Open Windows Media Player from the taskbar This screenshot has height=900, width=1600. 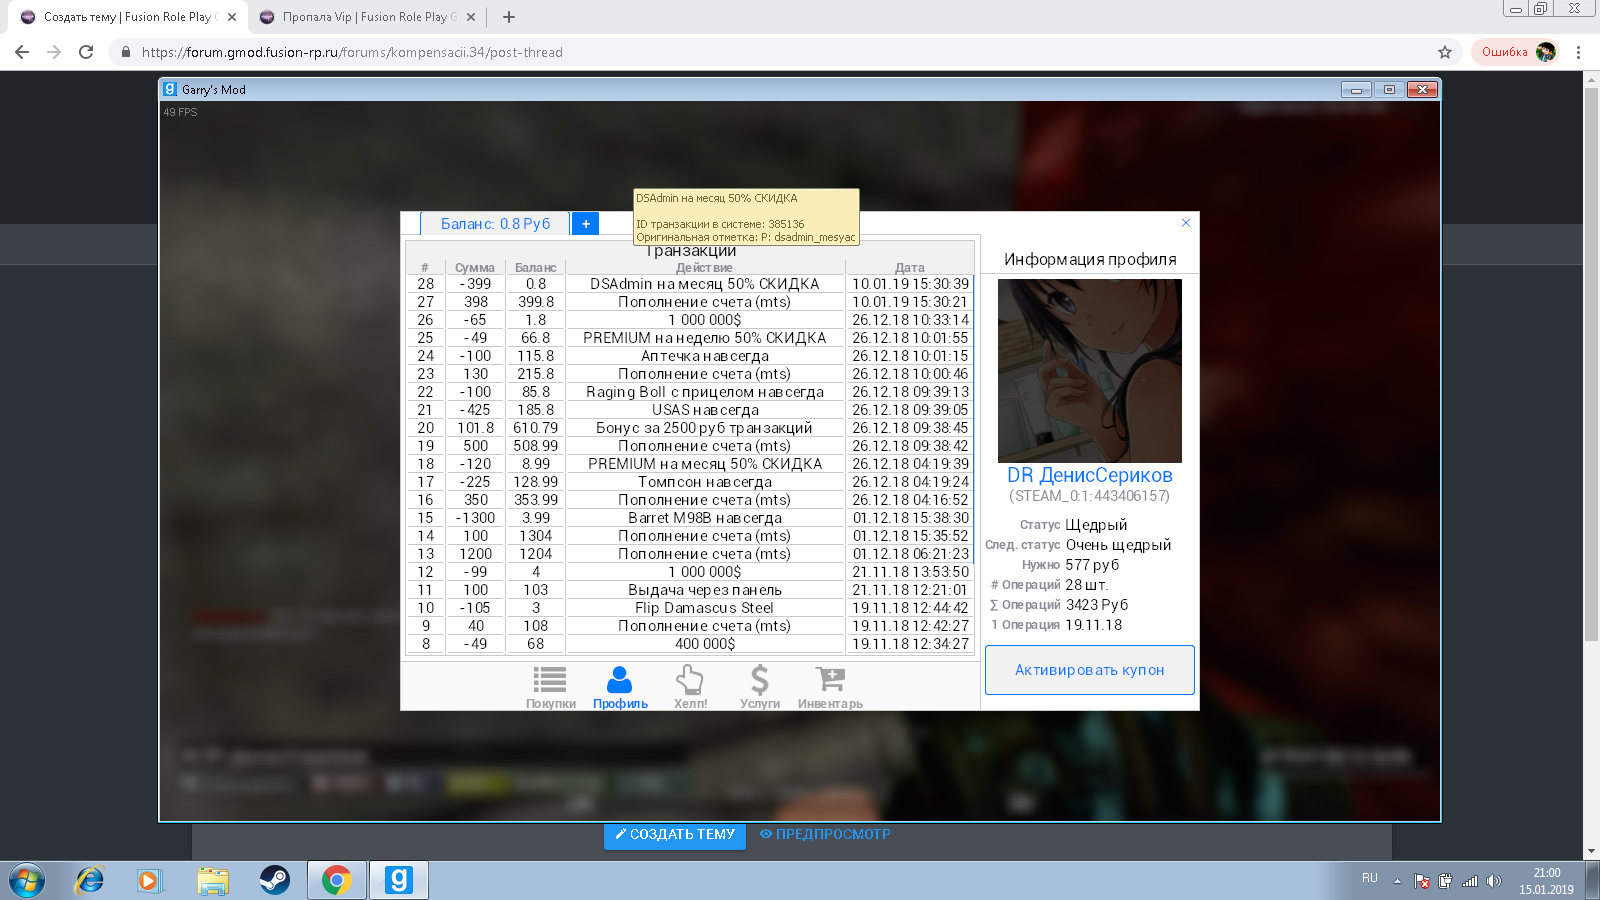pyautogui.click(x=149, y=881)
